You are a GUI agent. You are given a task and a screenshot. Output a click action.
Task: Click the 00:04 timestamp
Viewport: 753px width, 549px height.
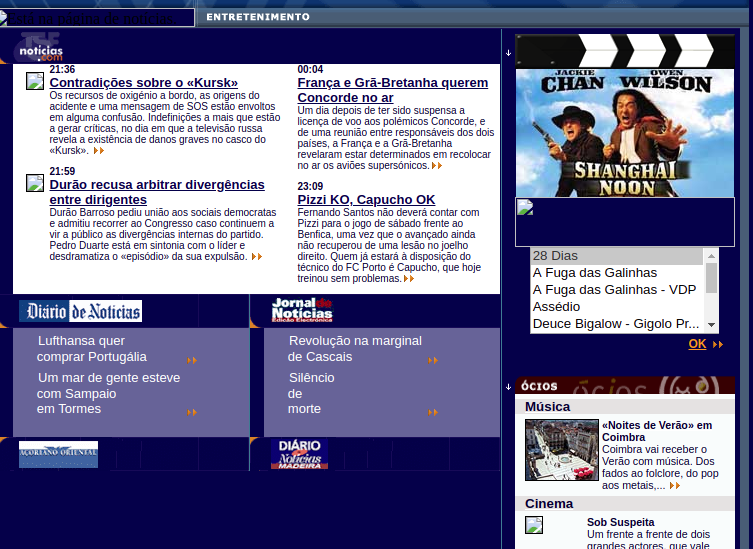(310, 69)
